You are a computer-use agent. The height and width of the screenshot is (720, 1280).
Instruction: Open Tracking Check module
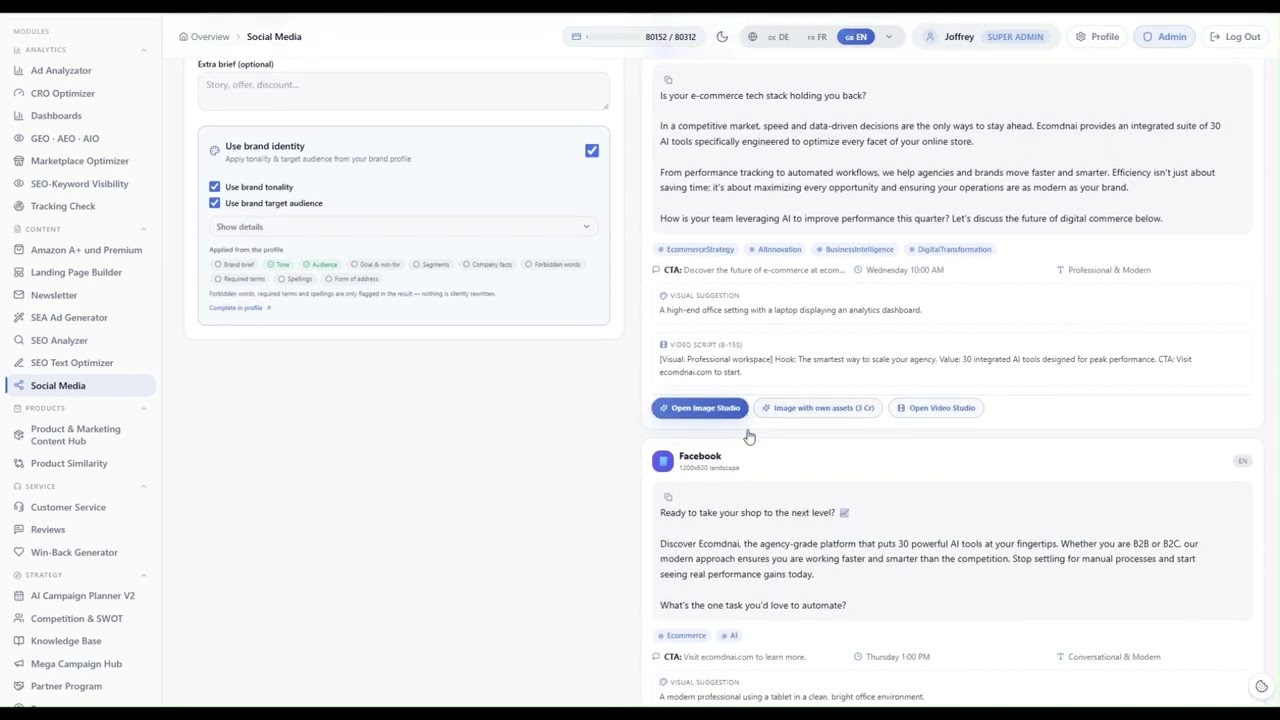tap(62, 206)
